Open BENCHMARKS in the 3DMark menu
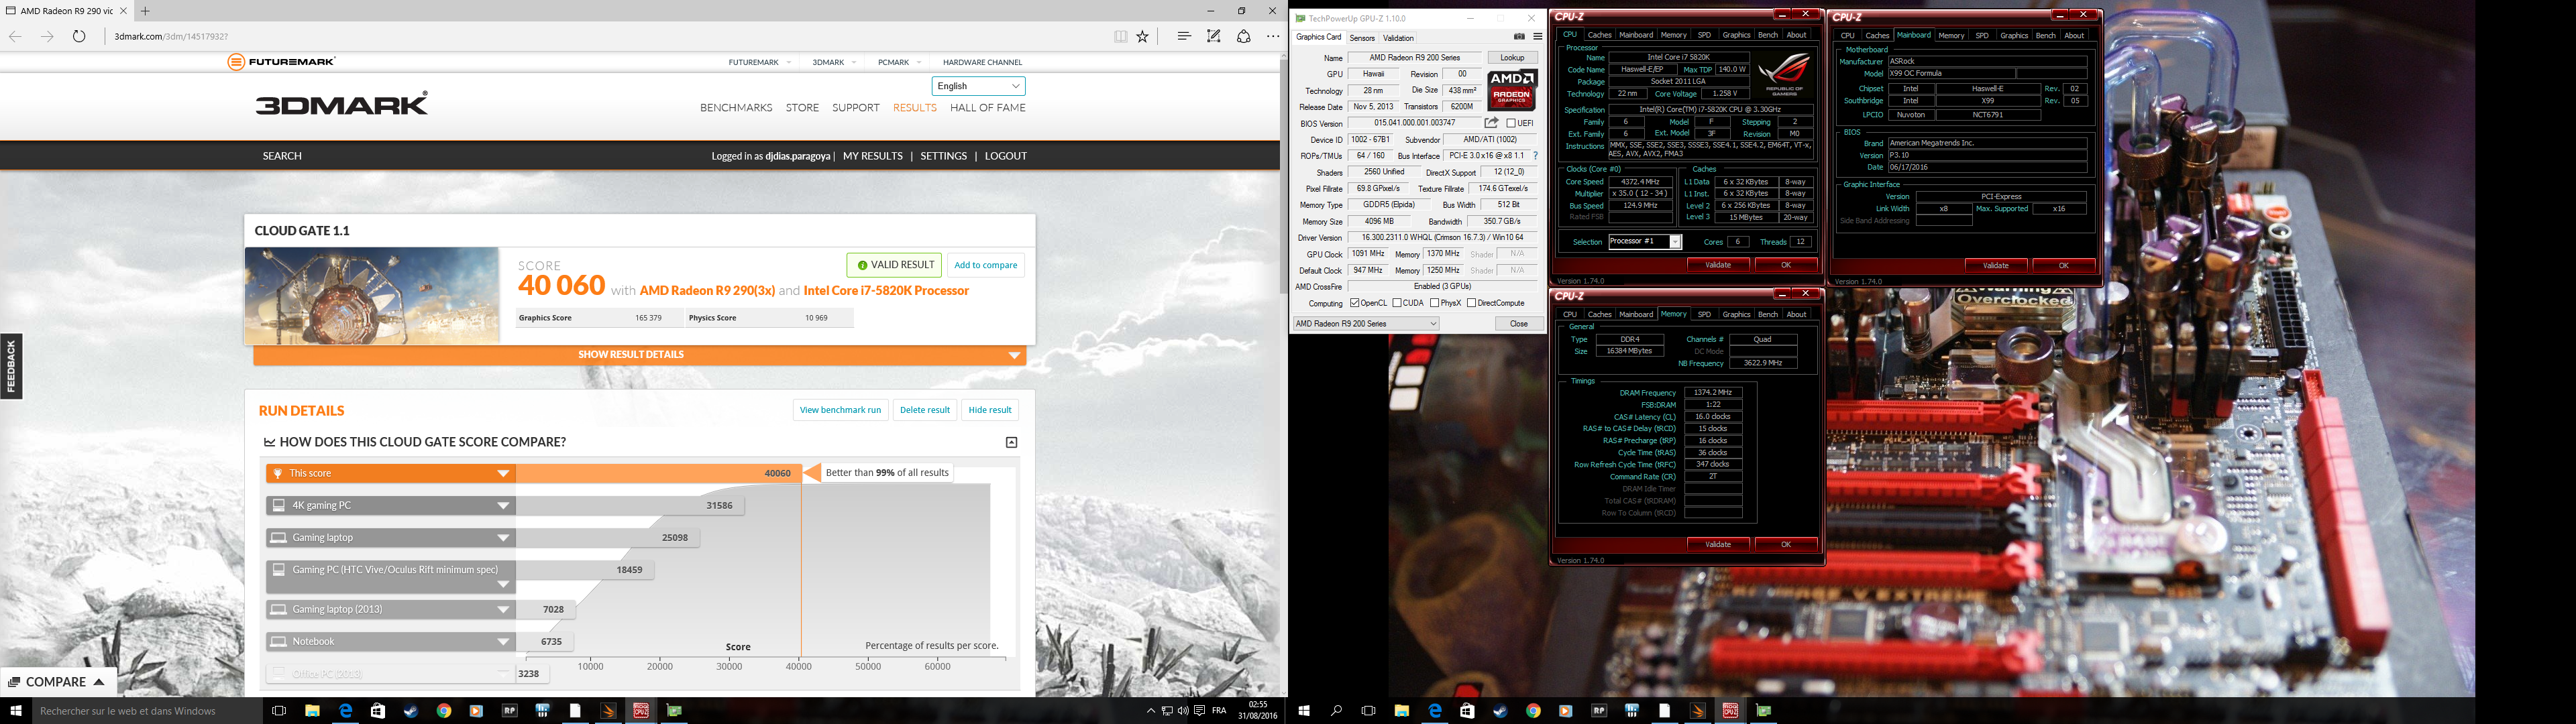Image resolution: width=2576 pixels, height=724 pixels. click(736, 108)
